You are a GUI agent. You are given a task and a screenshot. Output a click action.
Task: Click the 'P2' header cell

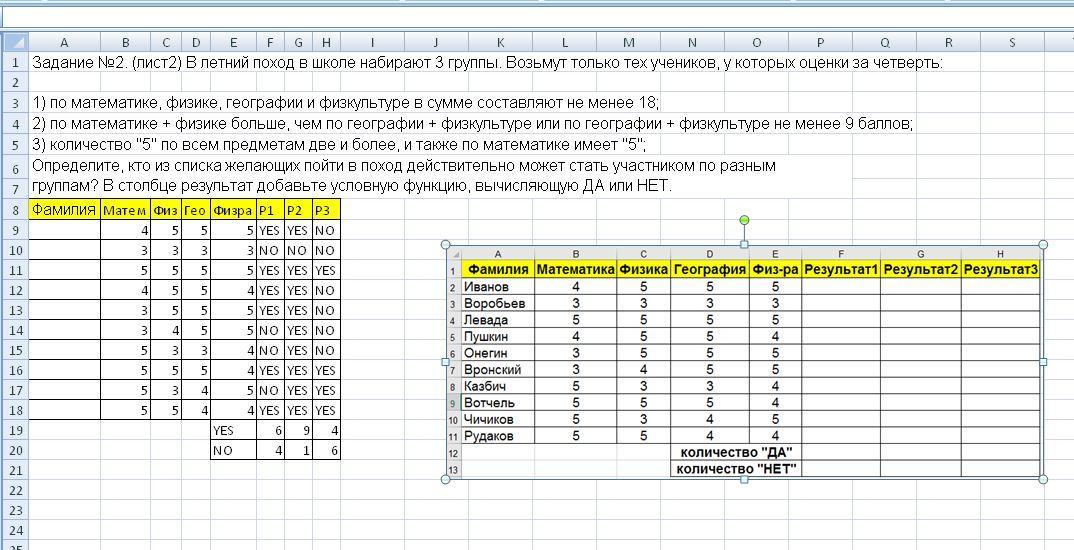point(298,210)
